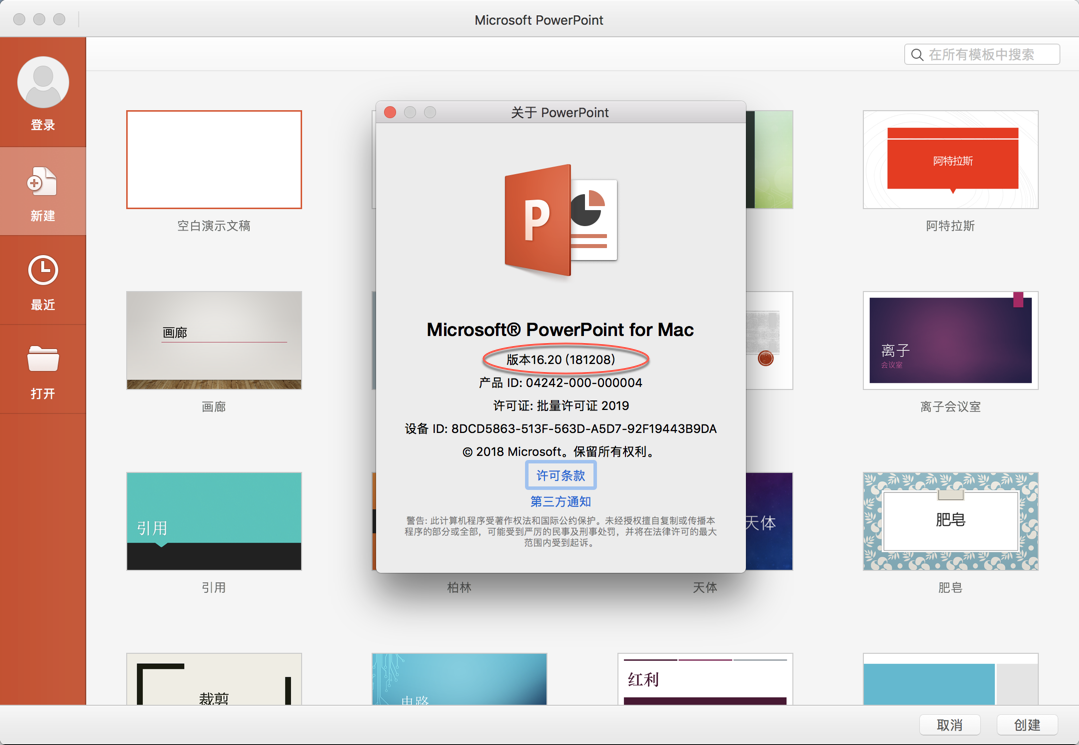Click the 创建 (Create) button
This screenshot has height=745, width=1079.
(x=1026, y=724)
